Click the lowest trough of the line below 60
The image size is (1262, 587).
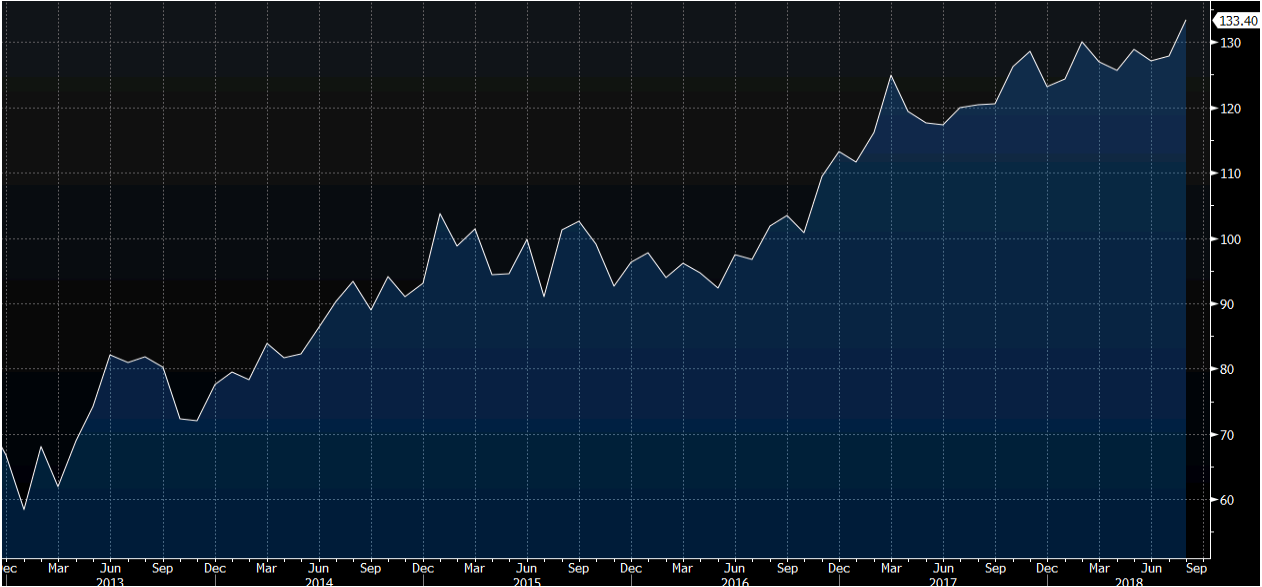click(24, 510)
